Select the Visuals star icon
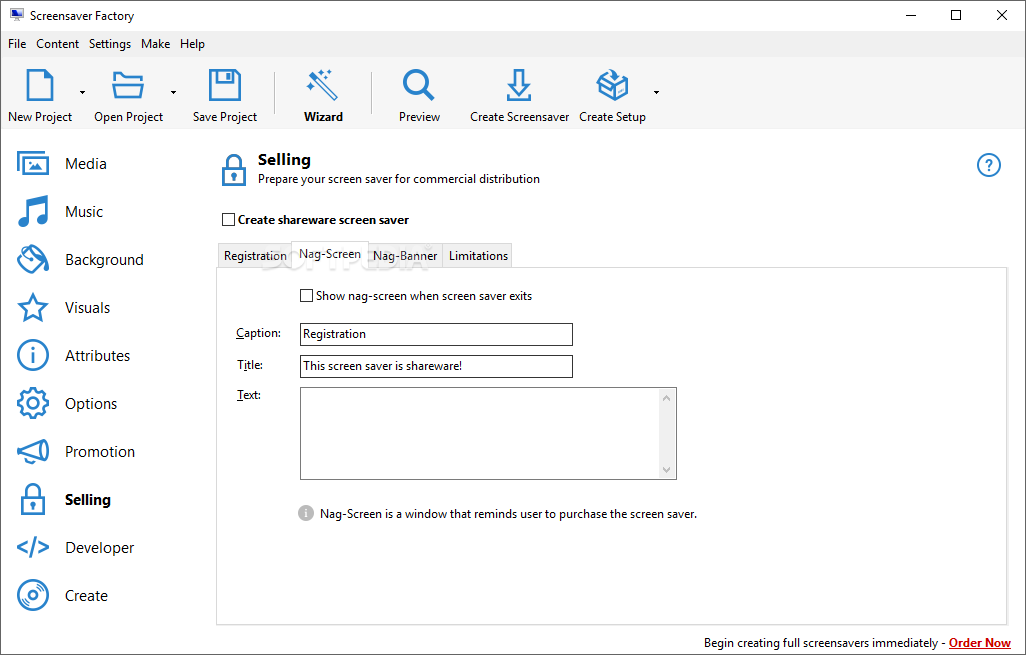Viewport: 1026px width, 655px height. [33, 308]
